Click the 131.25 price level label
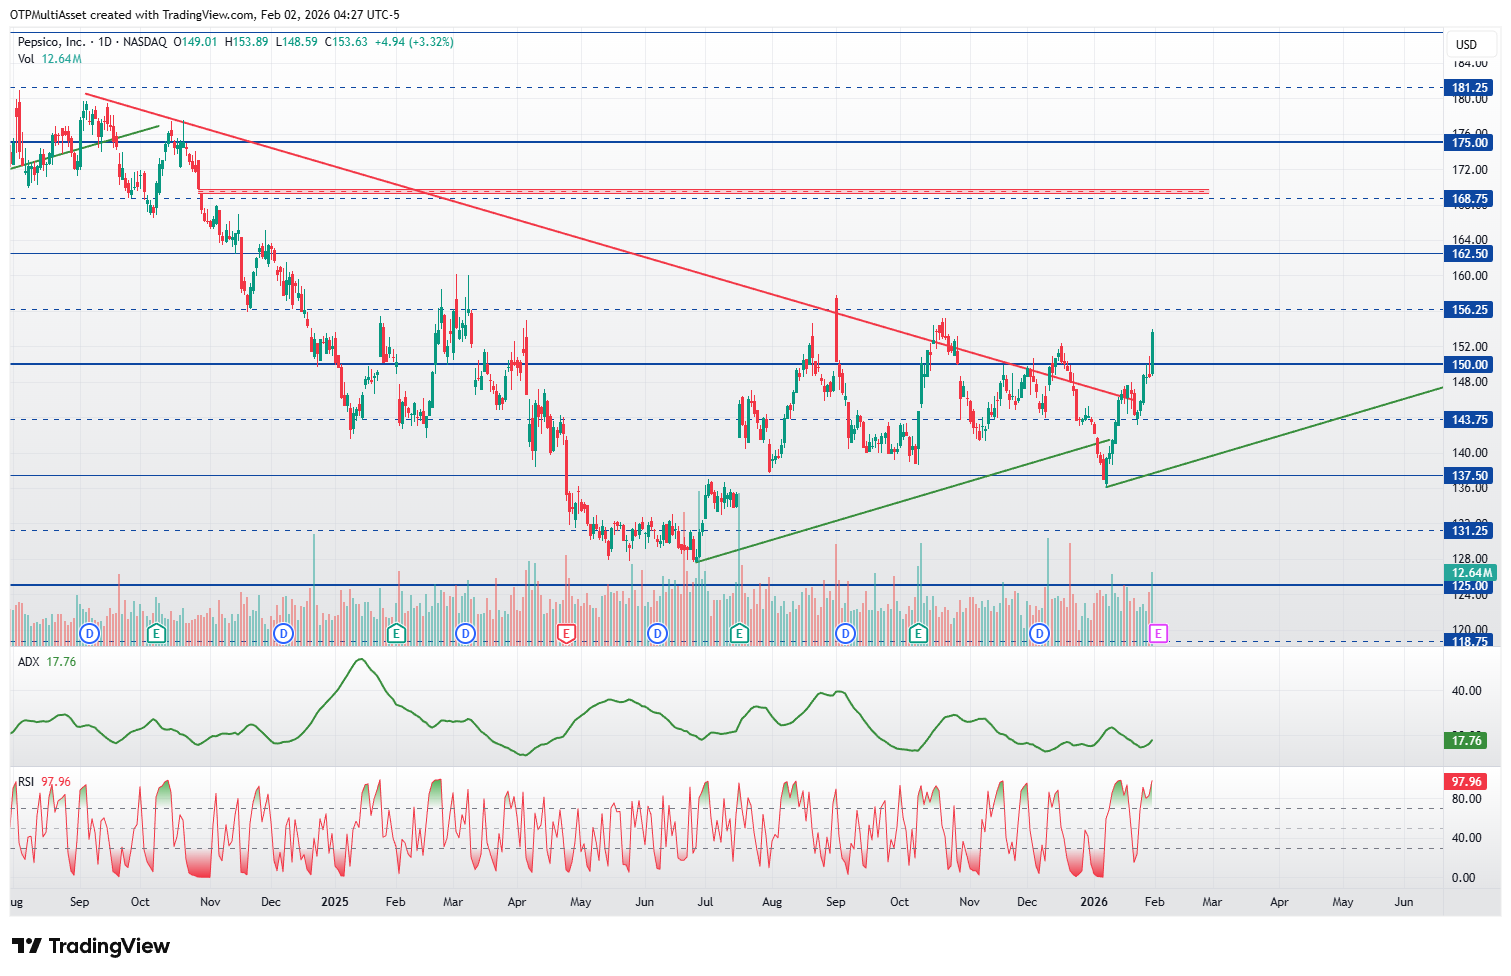1511x976 pixels. 1470,531
